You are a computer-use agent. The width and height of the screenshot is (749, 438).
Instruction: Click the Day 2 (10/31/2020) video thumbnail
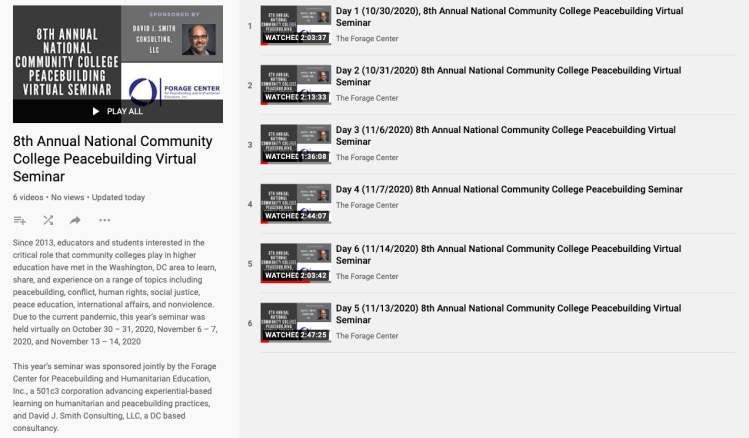pos(295,85)
